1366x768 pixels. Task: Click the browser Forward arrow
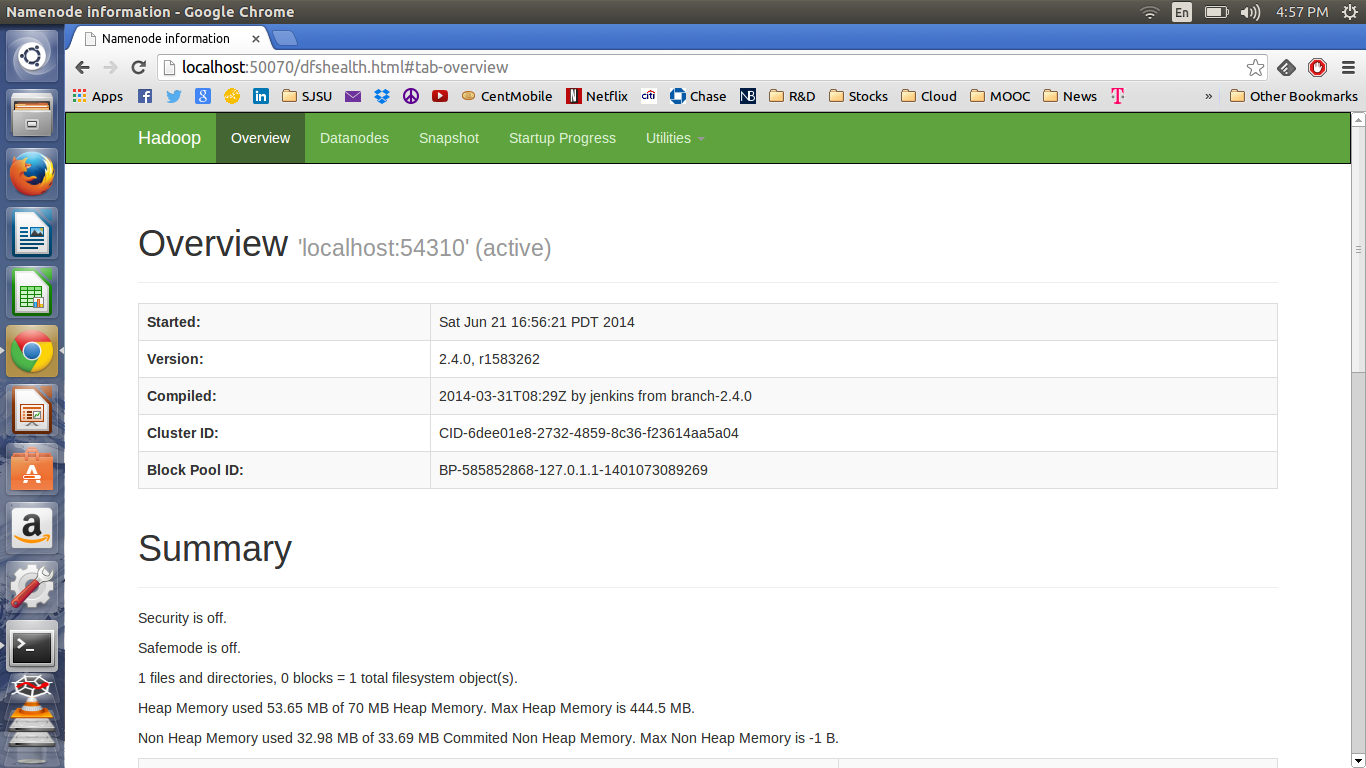(111, 67)
